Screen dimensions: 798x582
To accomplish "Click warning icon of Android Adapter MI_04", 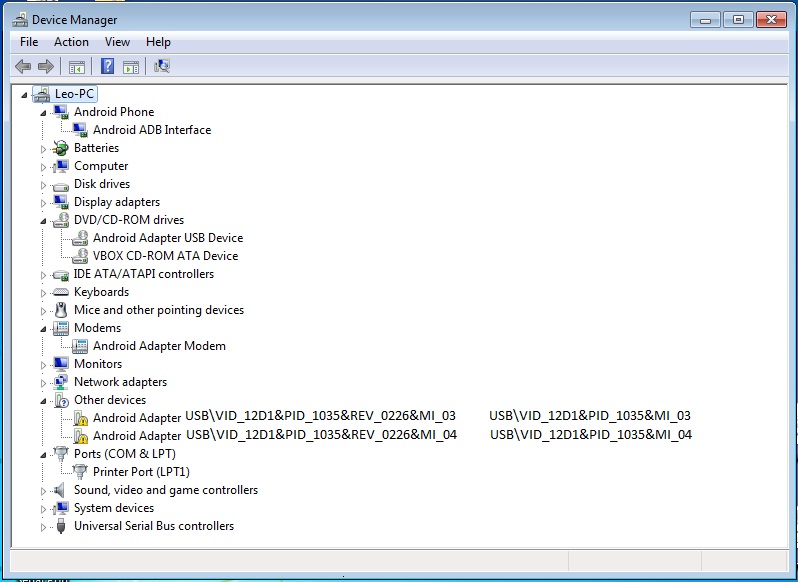I will (80, 436).
